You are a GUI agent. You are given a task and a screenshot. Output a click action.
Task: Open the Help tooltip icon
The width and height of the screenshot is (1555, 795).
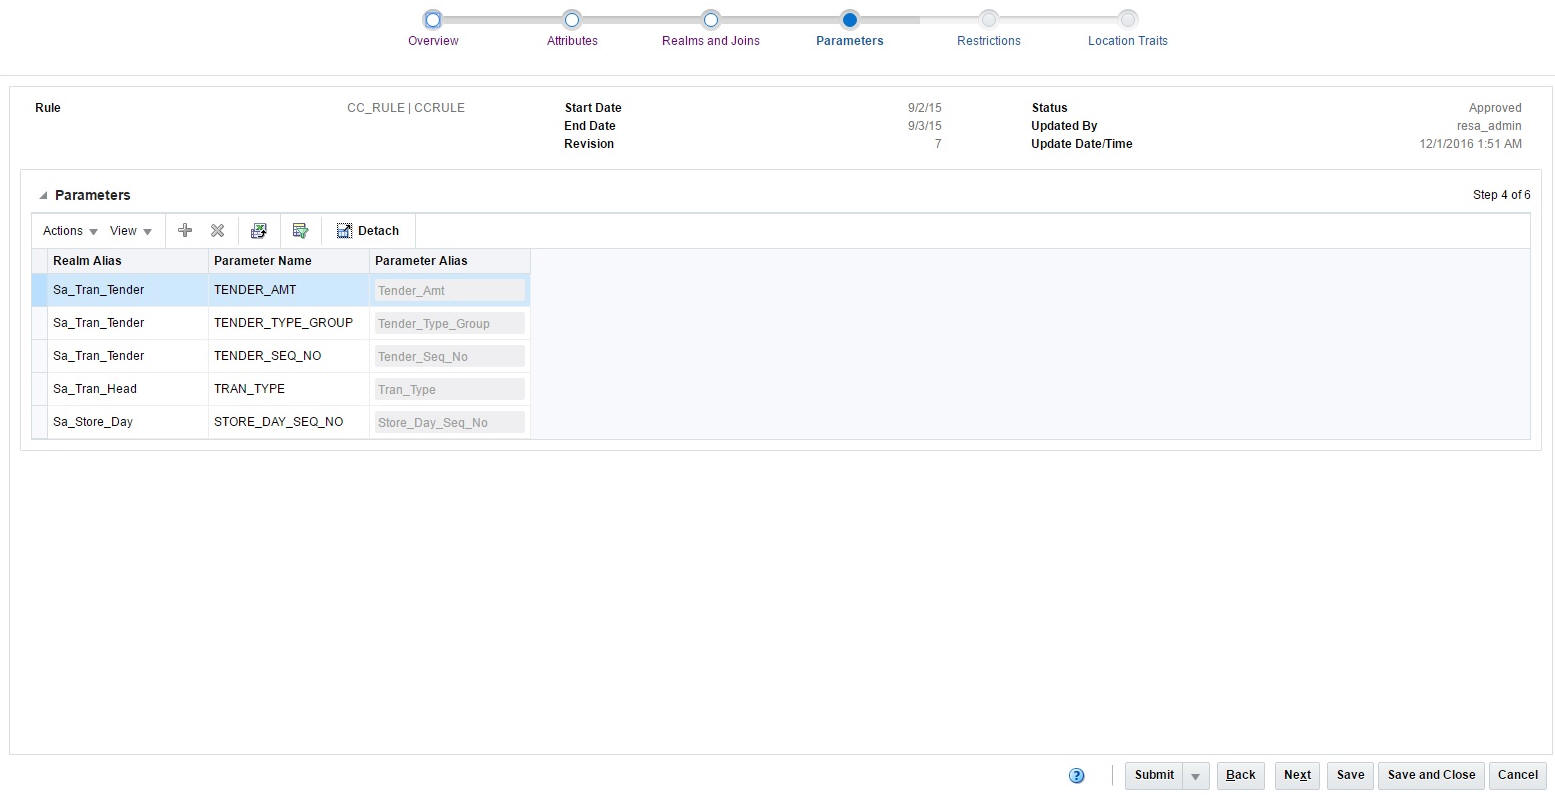point(1077,775)
